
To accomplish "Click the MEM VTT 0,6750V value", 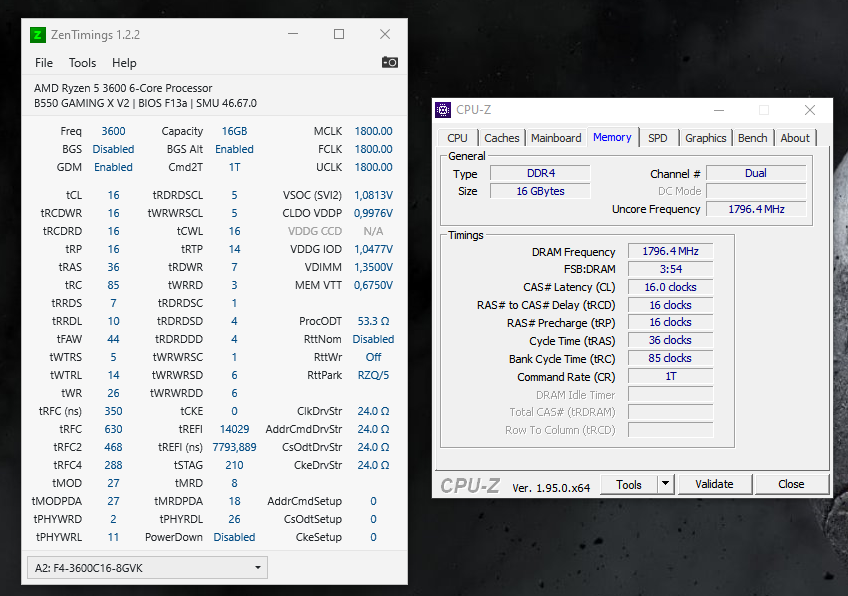I will [x=373, y=285].
